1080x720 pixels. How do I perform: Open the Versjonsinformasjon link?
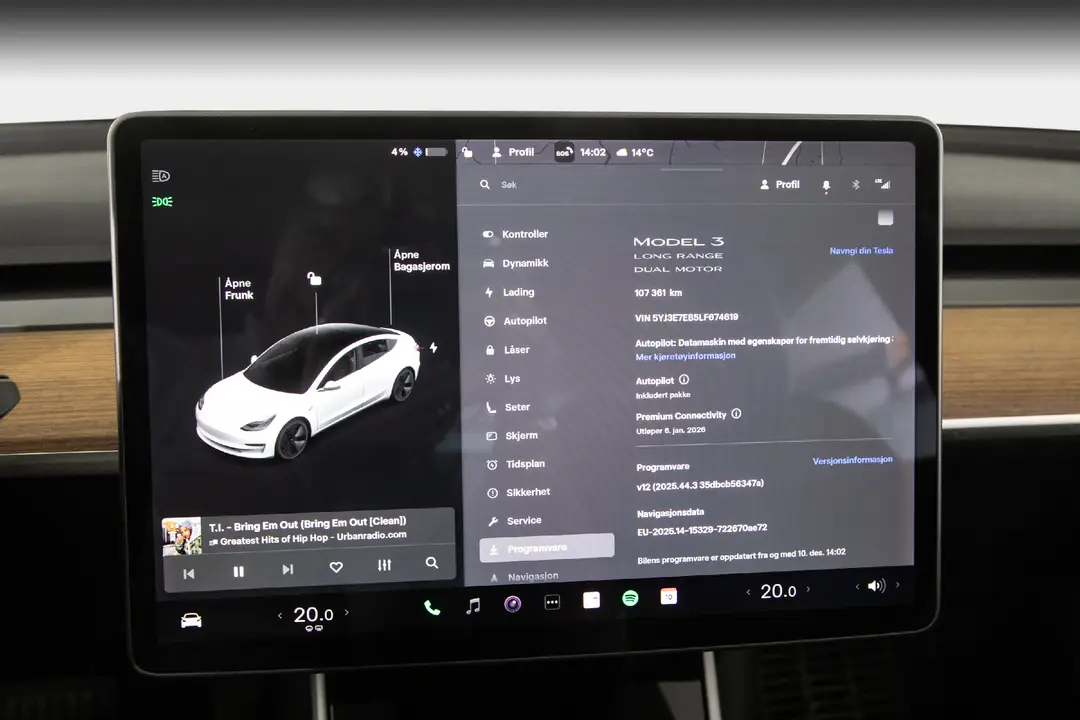853,460
